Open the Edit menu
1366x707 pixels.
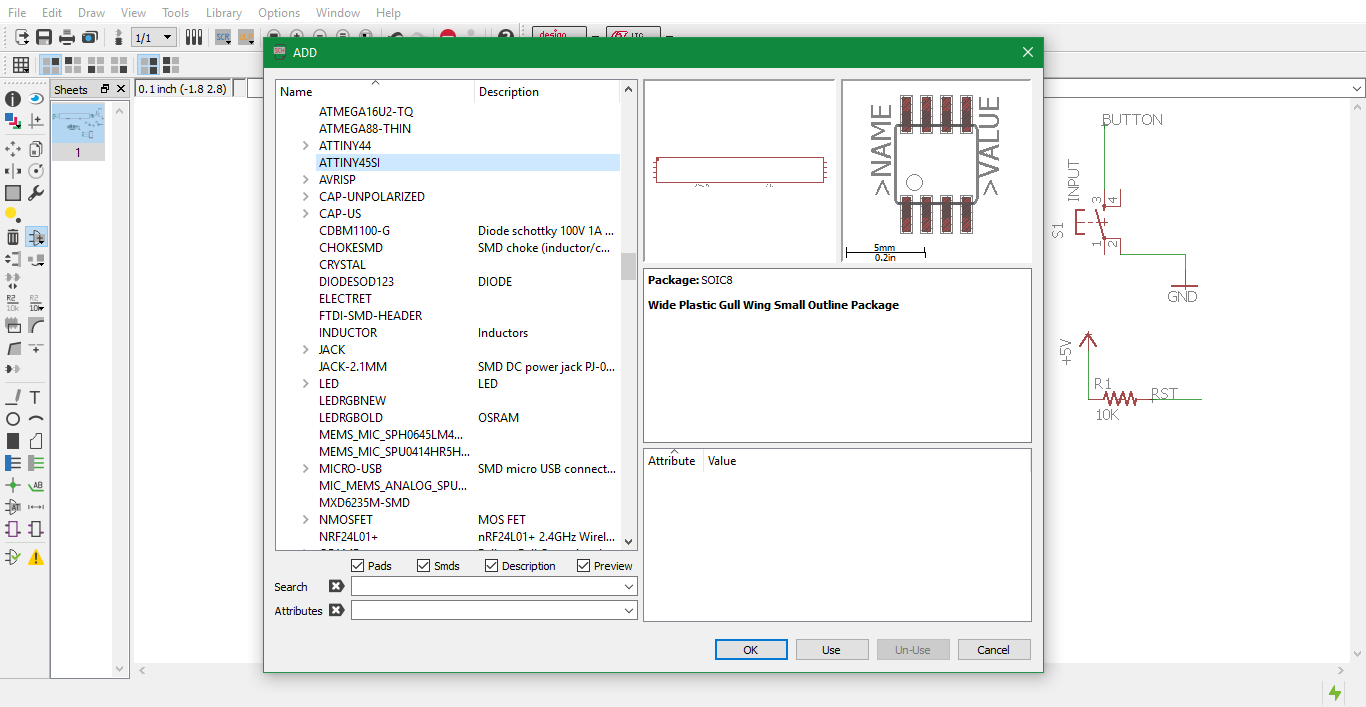52,13
